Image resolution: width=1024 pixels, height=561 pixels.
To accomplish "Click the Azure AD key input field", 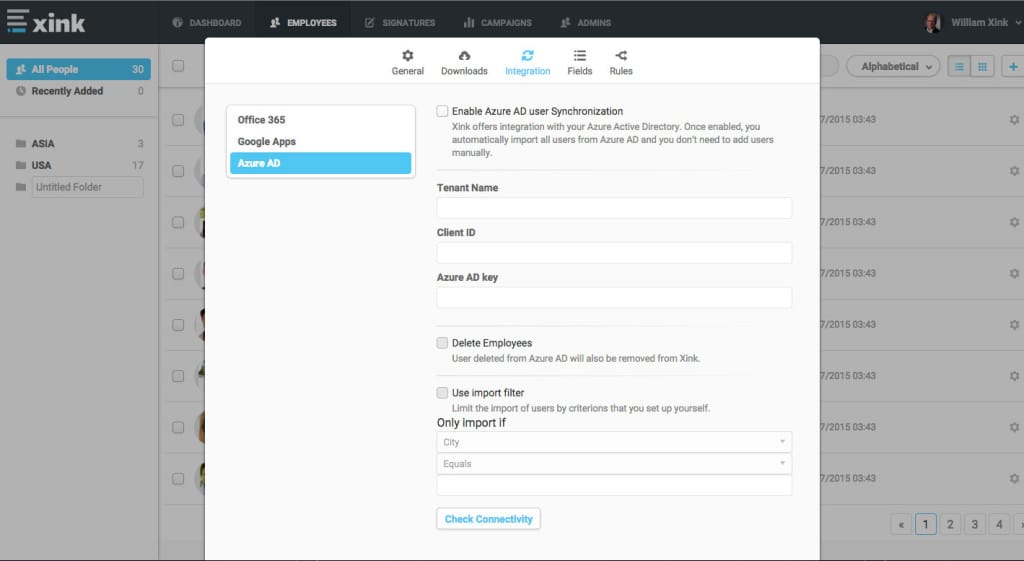I will [614, 297].
